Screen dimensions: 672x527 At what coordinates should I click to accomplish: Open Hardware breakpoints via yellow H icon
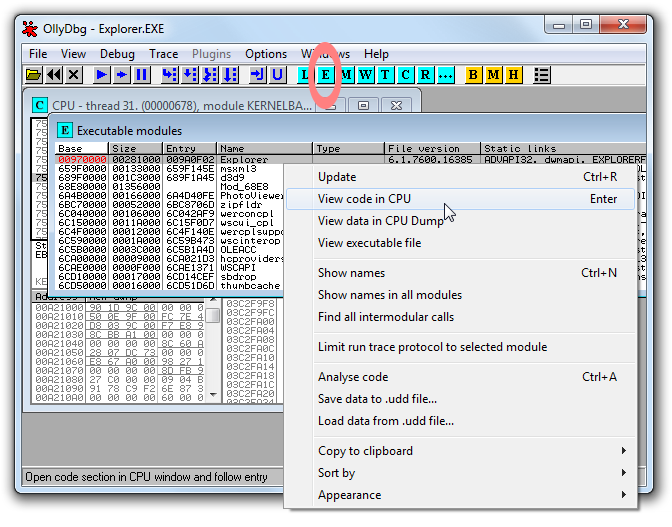tap(513, 75)
